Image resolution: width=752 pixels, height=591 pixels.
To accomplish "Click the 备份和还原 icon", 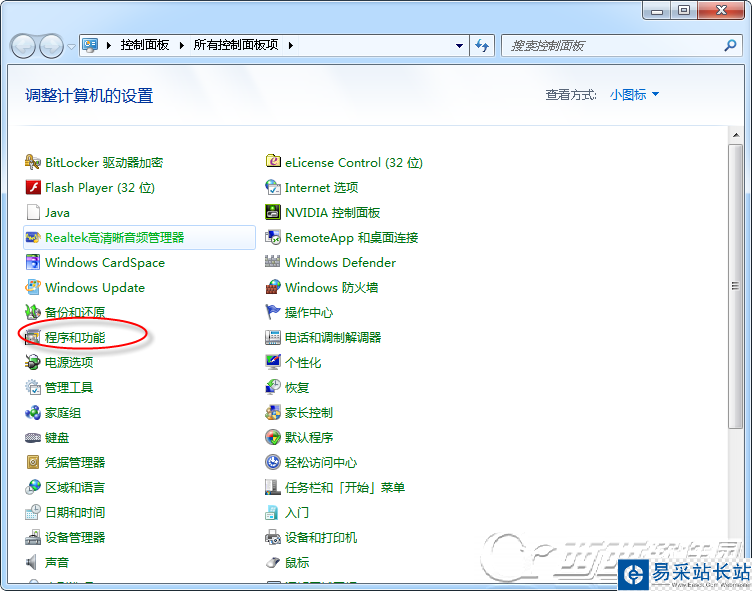I will pos(33,312).
